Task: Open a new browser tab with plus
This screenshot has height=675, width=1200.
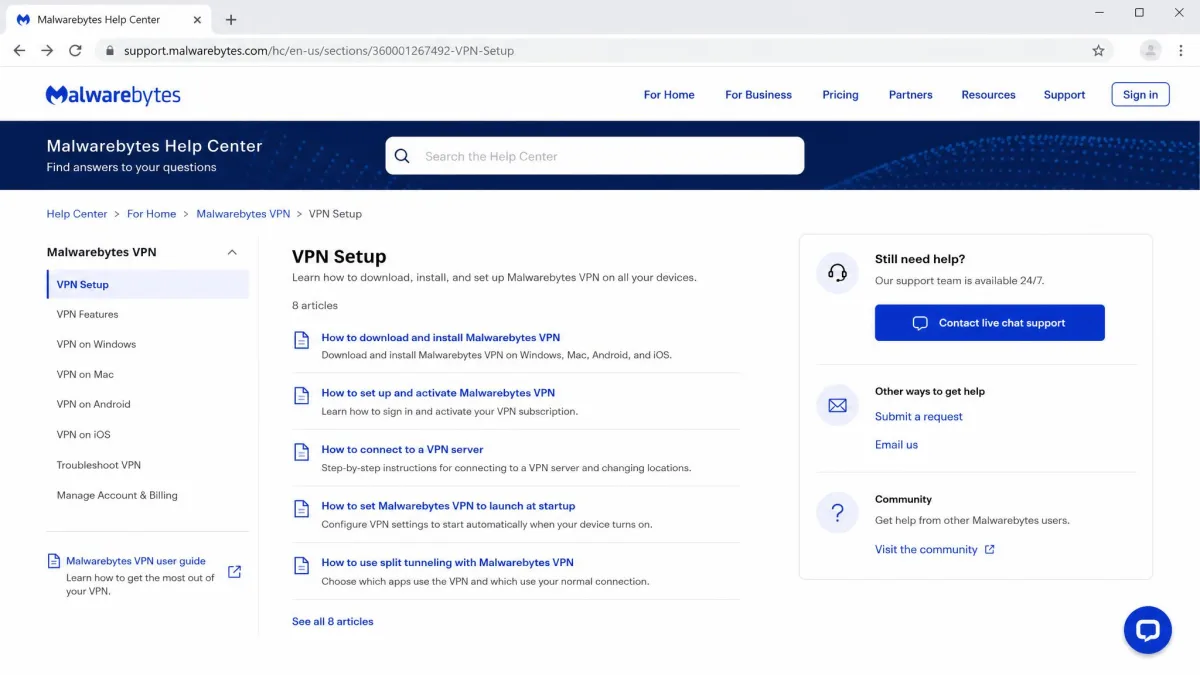Action: [x=231, y=20]
